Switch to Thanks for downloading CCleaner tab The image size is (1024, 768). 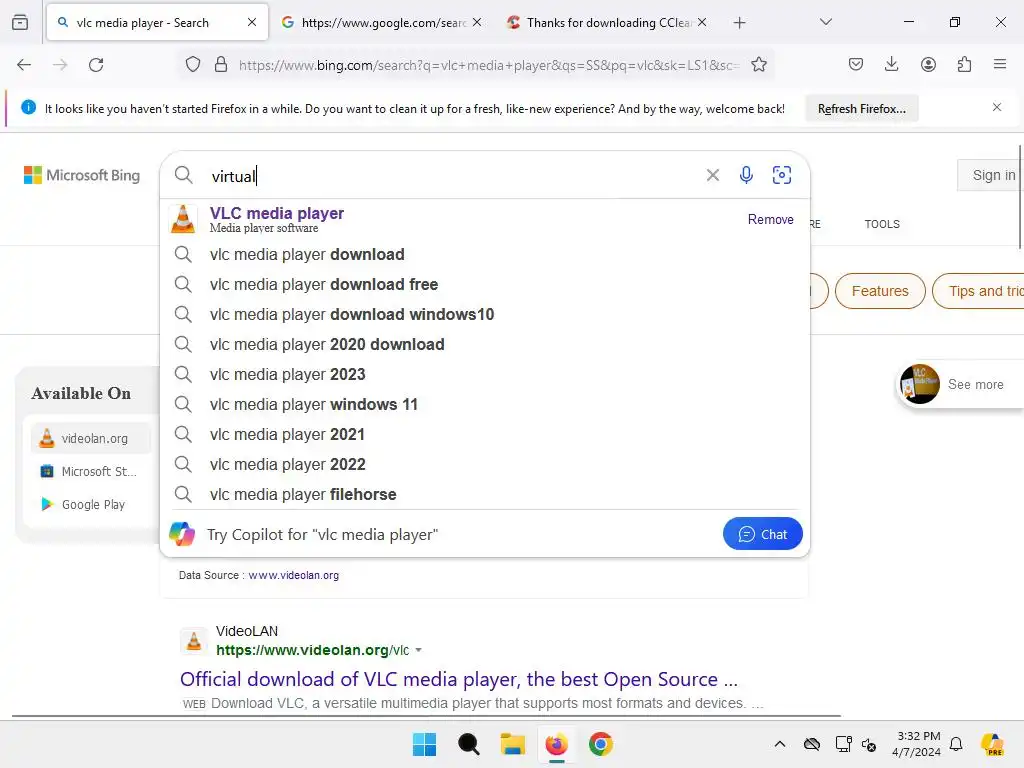tap(606, 22)
